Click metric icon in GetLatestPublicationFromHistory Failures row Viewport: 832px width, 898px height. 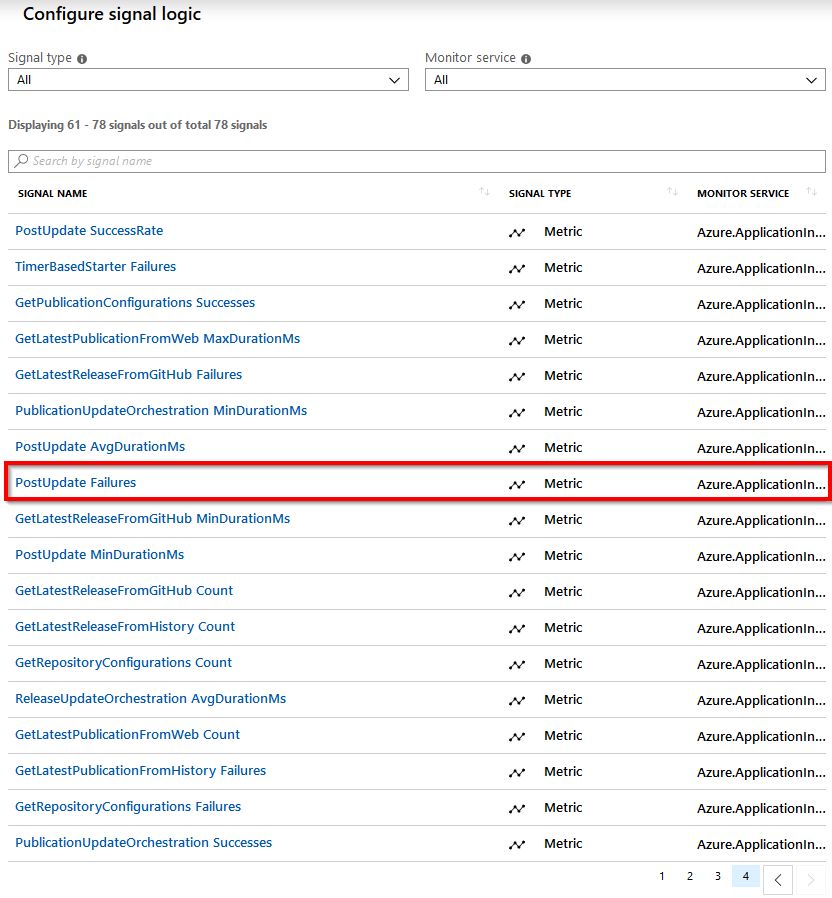tap(517, 773)
